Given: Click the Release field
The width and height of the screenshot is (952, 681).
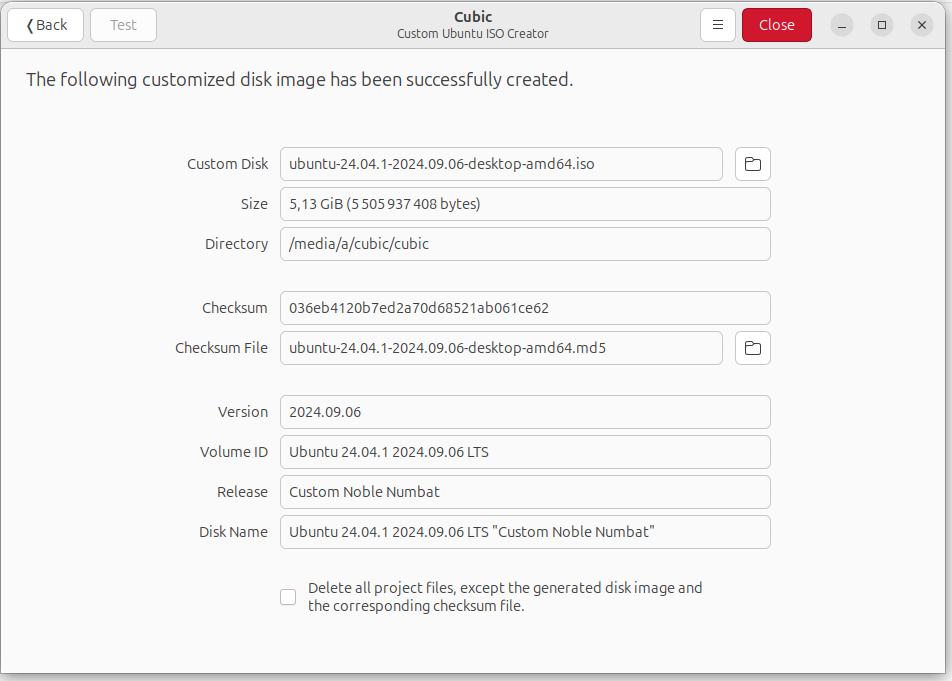Looking at the screenshot, I should 525,492.
